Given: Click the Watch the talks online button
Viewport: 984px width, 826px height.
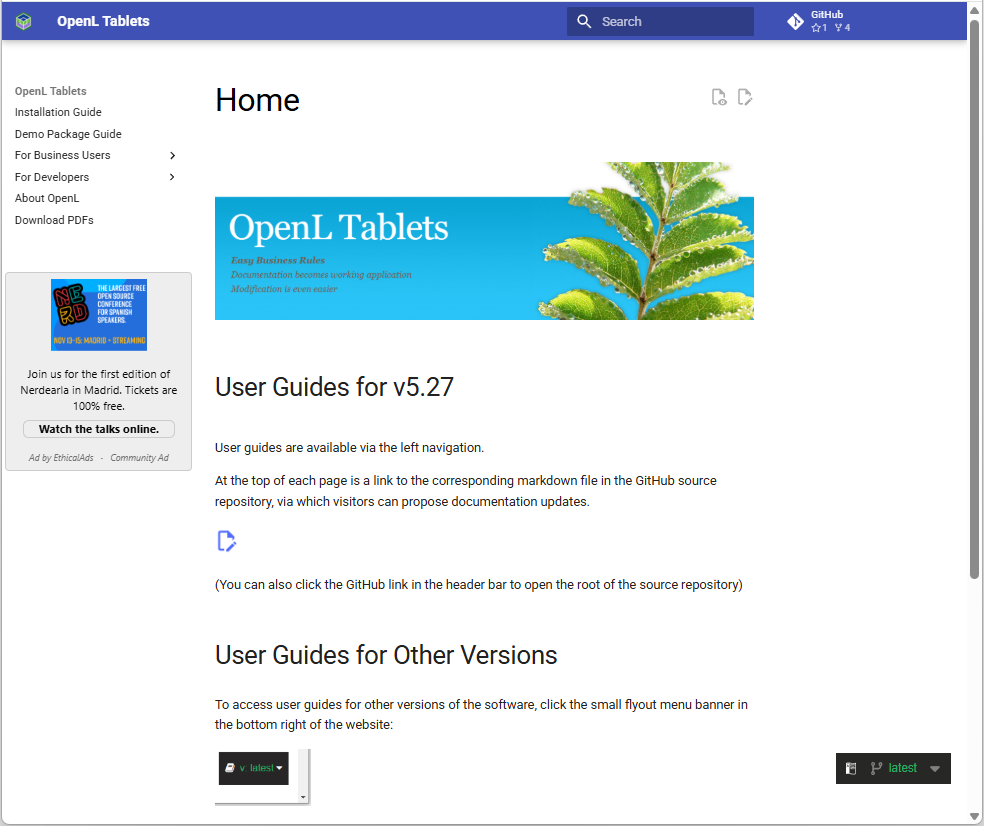Looking at the screenshot, I should click(99, 429).
